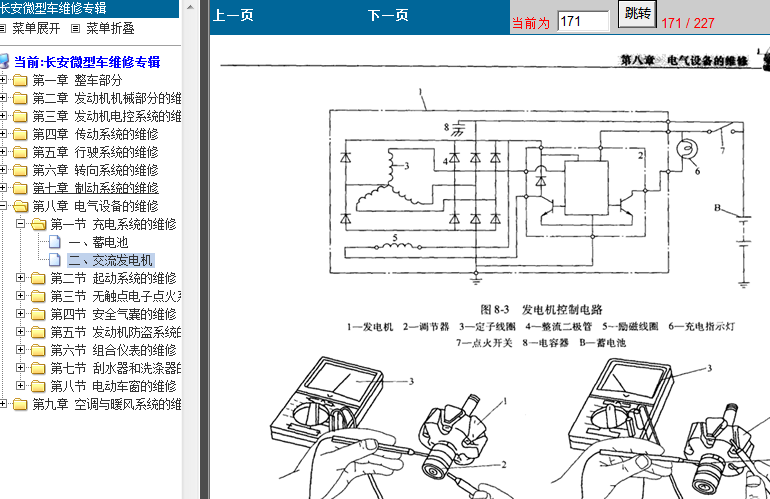Image resolution: width=770 pixels, height=499 pixels.
Task: Expand 第二章 发动机机械部分 node
Action: point(3,97)
